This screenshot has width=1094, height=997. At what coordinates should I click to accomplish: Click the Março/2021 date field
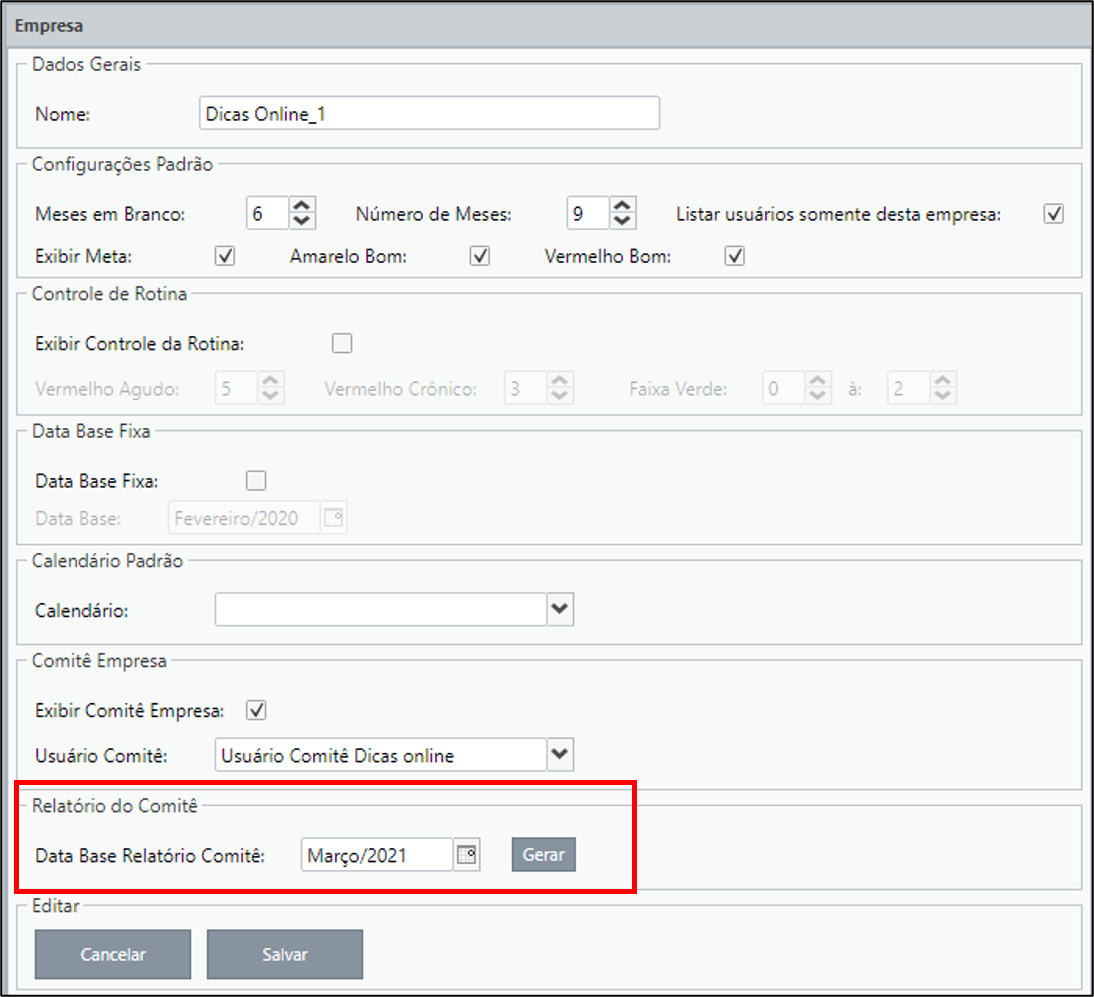tap(377, 855)
